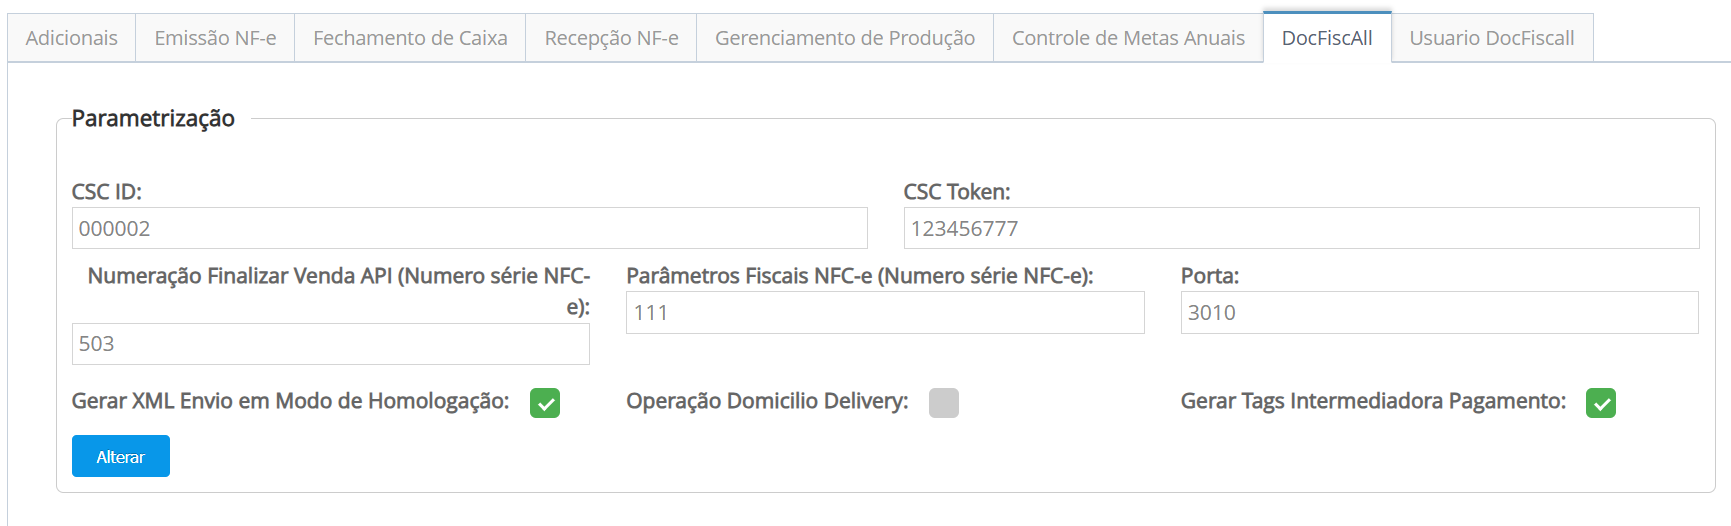Viewport: 1731px width, 526px height.
Task: Click the Parametrização section heading
Action: (x=153, y=119)
